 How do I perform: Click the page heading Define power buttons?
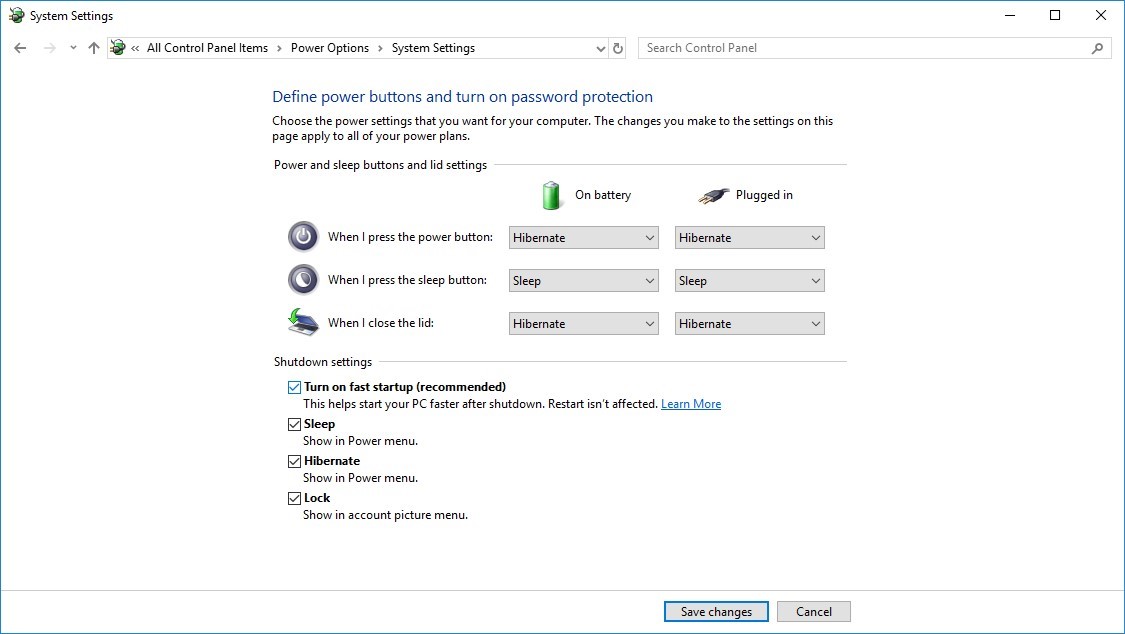point(463,97)
